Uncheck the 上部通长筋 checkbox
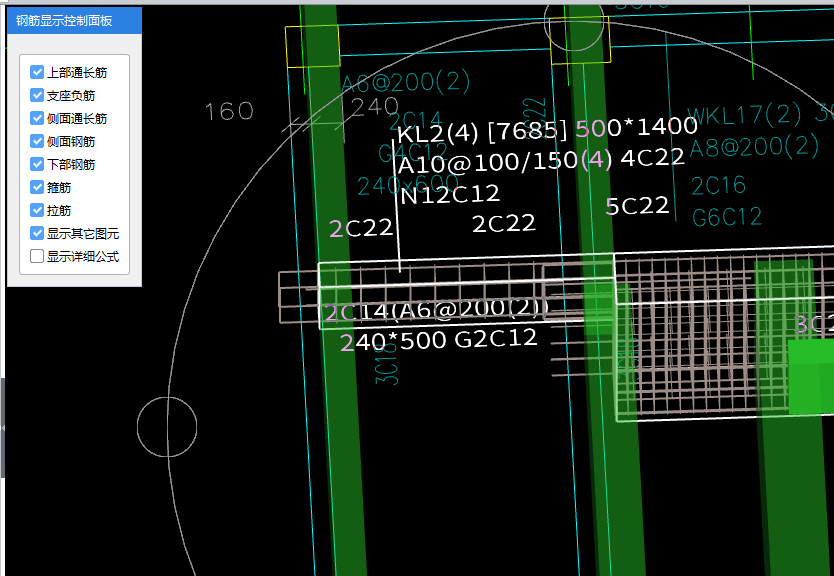 click(x=37, y=72)
